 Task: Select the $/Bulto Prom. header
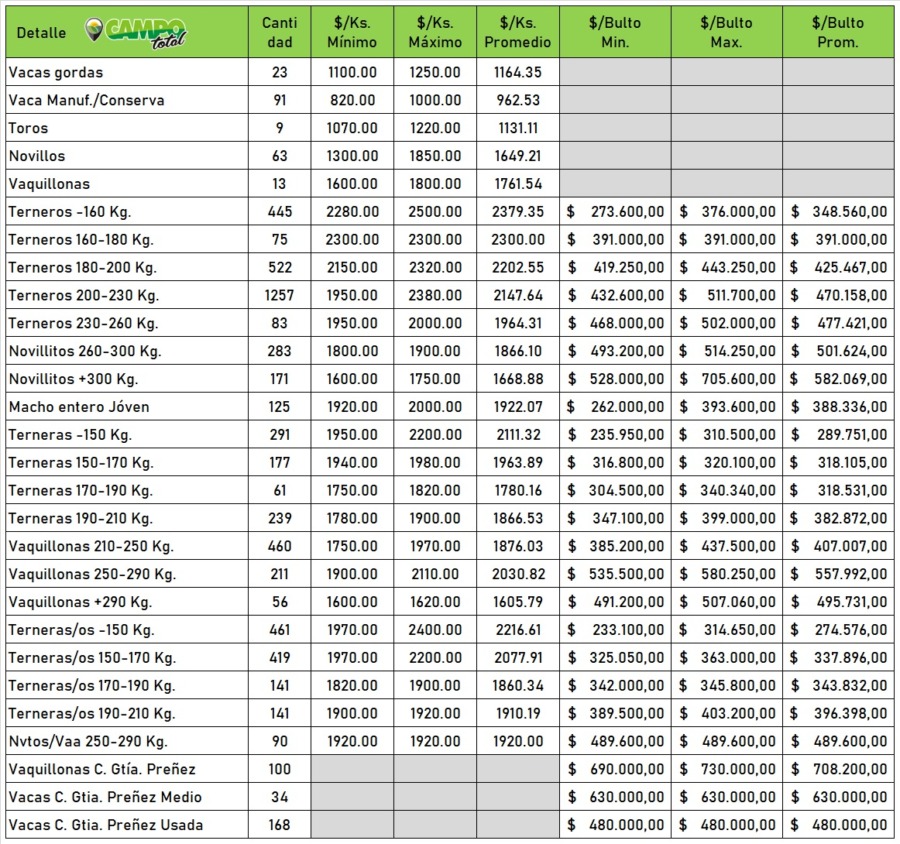pos(838,32)
